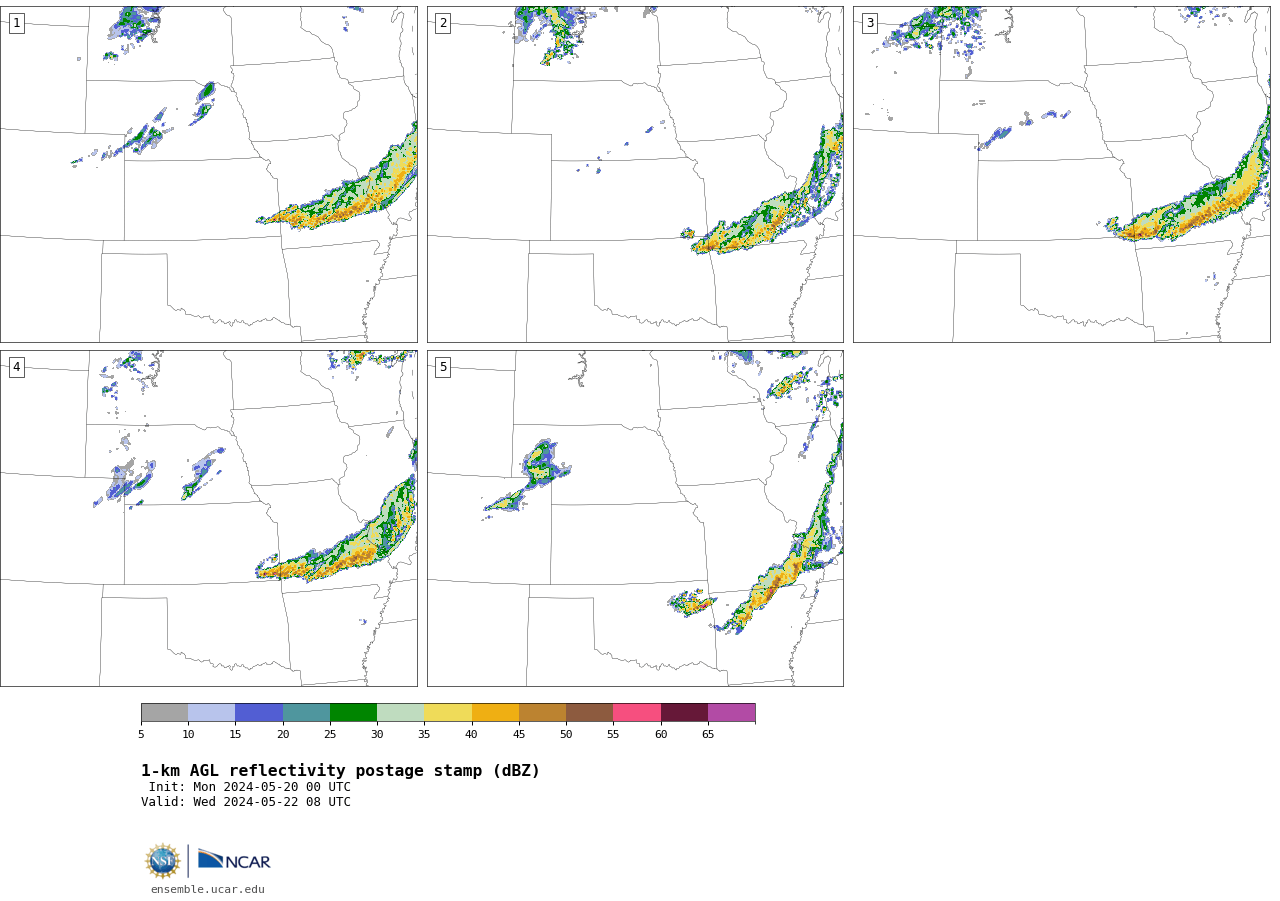The height and width of the screenshot is (901, 1280).
Task: Click the colorbar tick label 20
Action: point(283,734)
